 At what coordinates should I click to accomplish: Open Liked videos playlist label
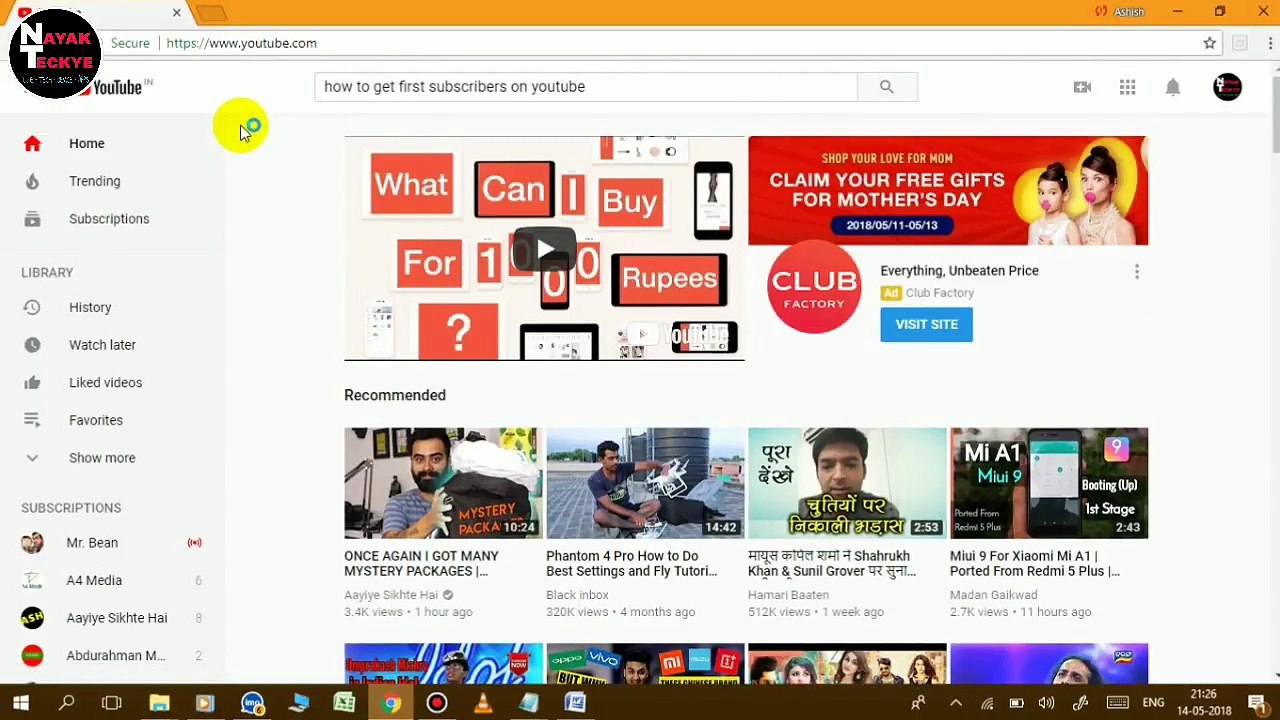pos(105,382)
